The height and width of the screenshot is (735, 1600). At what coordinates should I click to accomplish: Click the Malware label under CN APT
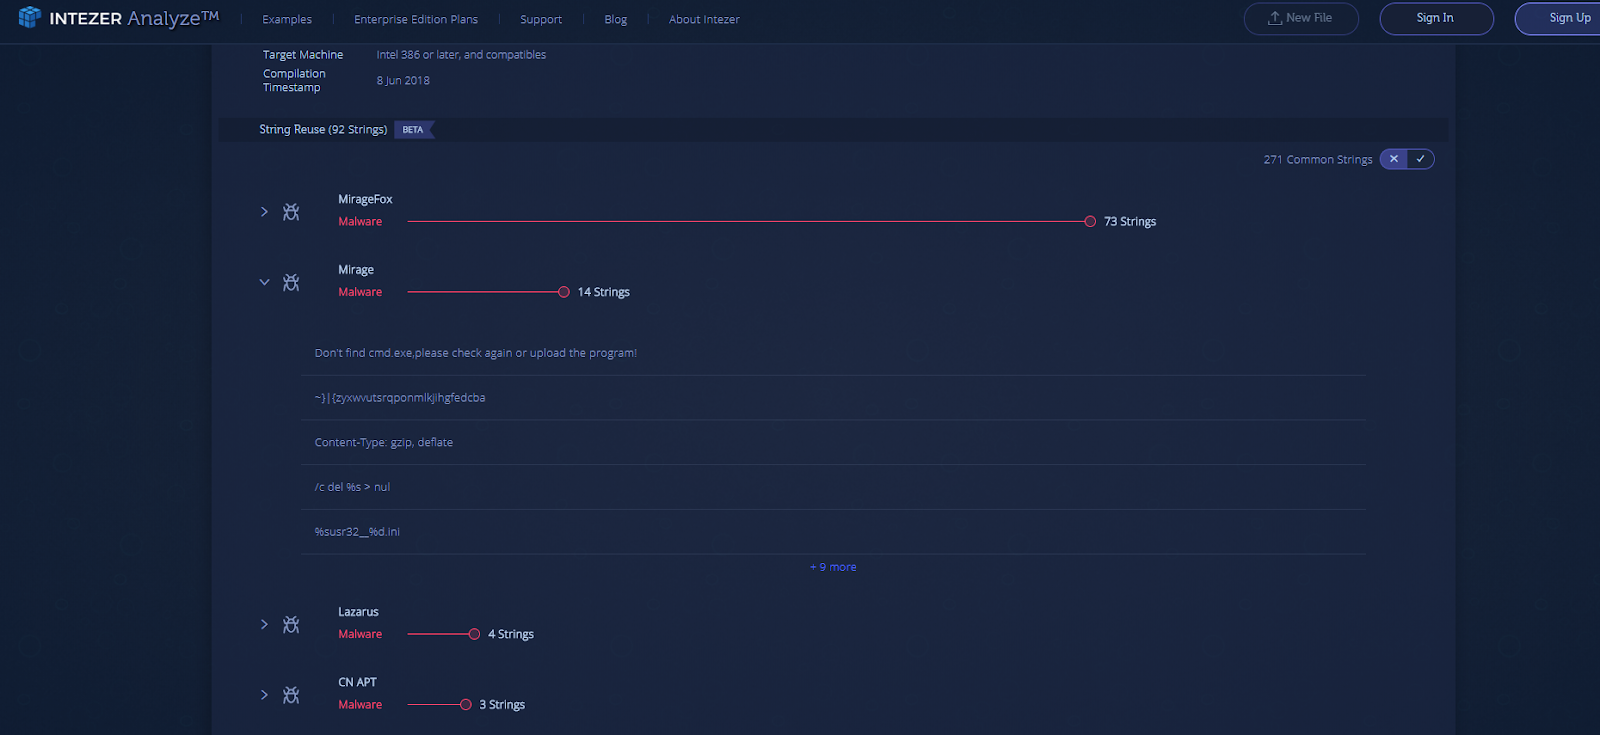coord(360,705)
